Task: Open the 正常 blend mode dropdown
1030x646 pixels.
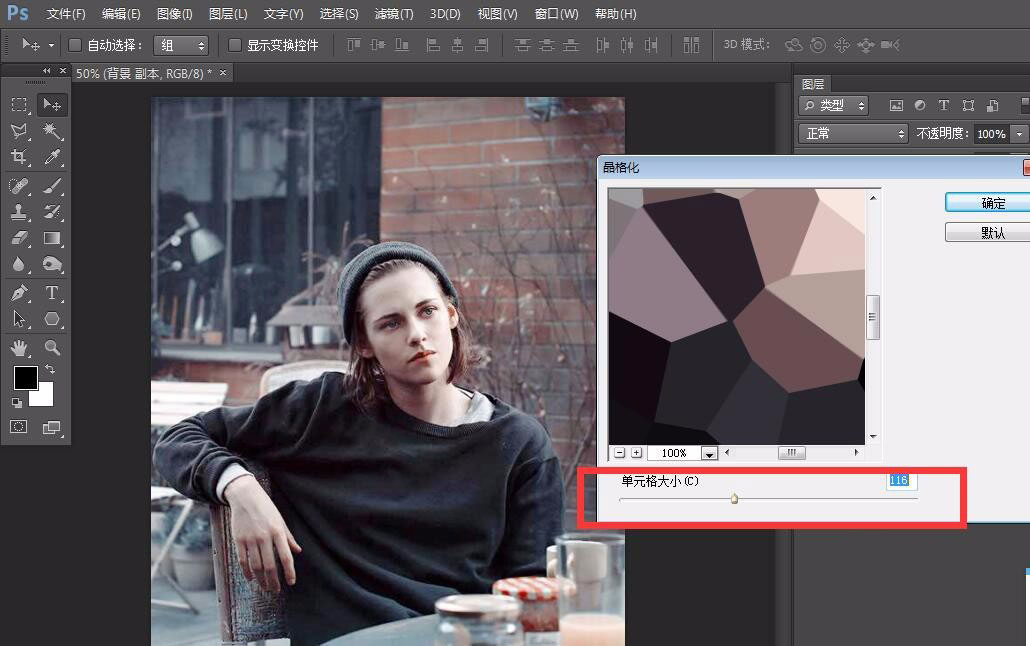Action: point(852,133)
